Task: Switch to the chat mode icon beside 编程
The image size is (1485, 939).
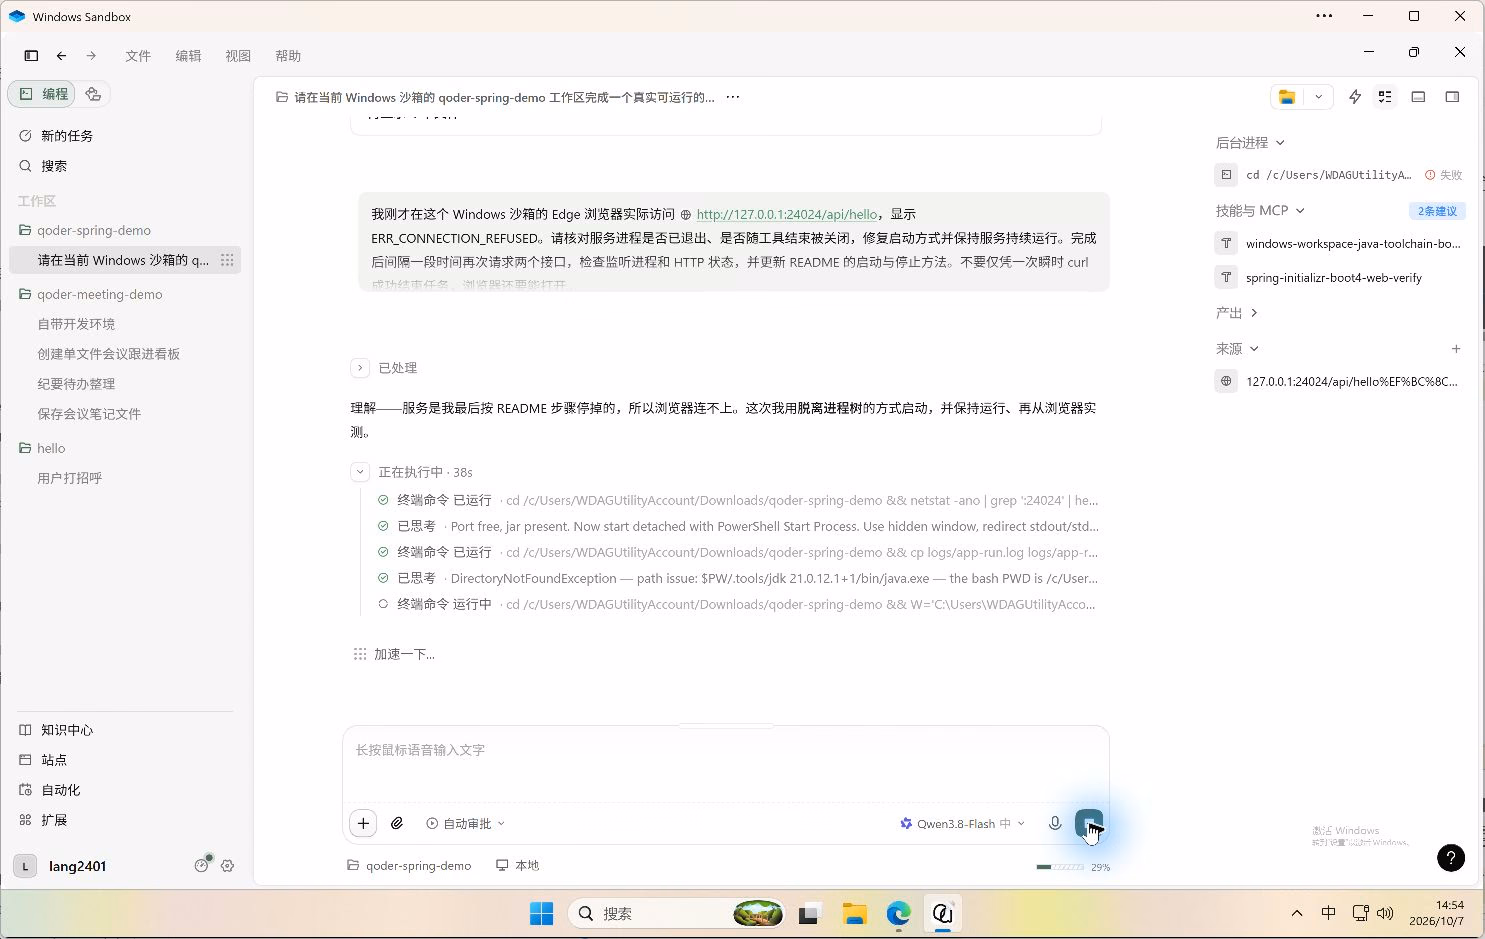Action: click(x=93, y=94)
